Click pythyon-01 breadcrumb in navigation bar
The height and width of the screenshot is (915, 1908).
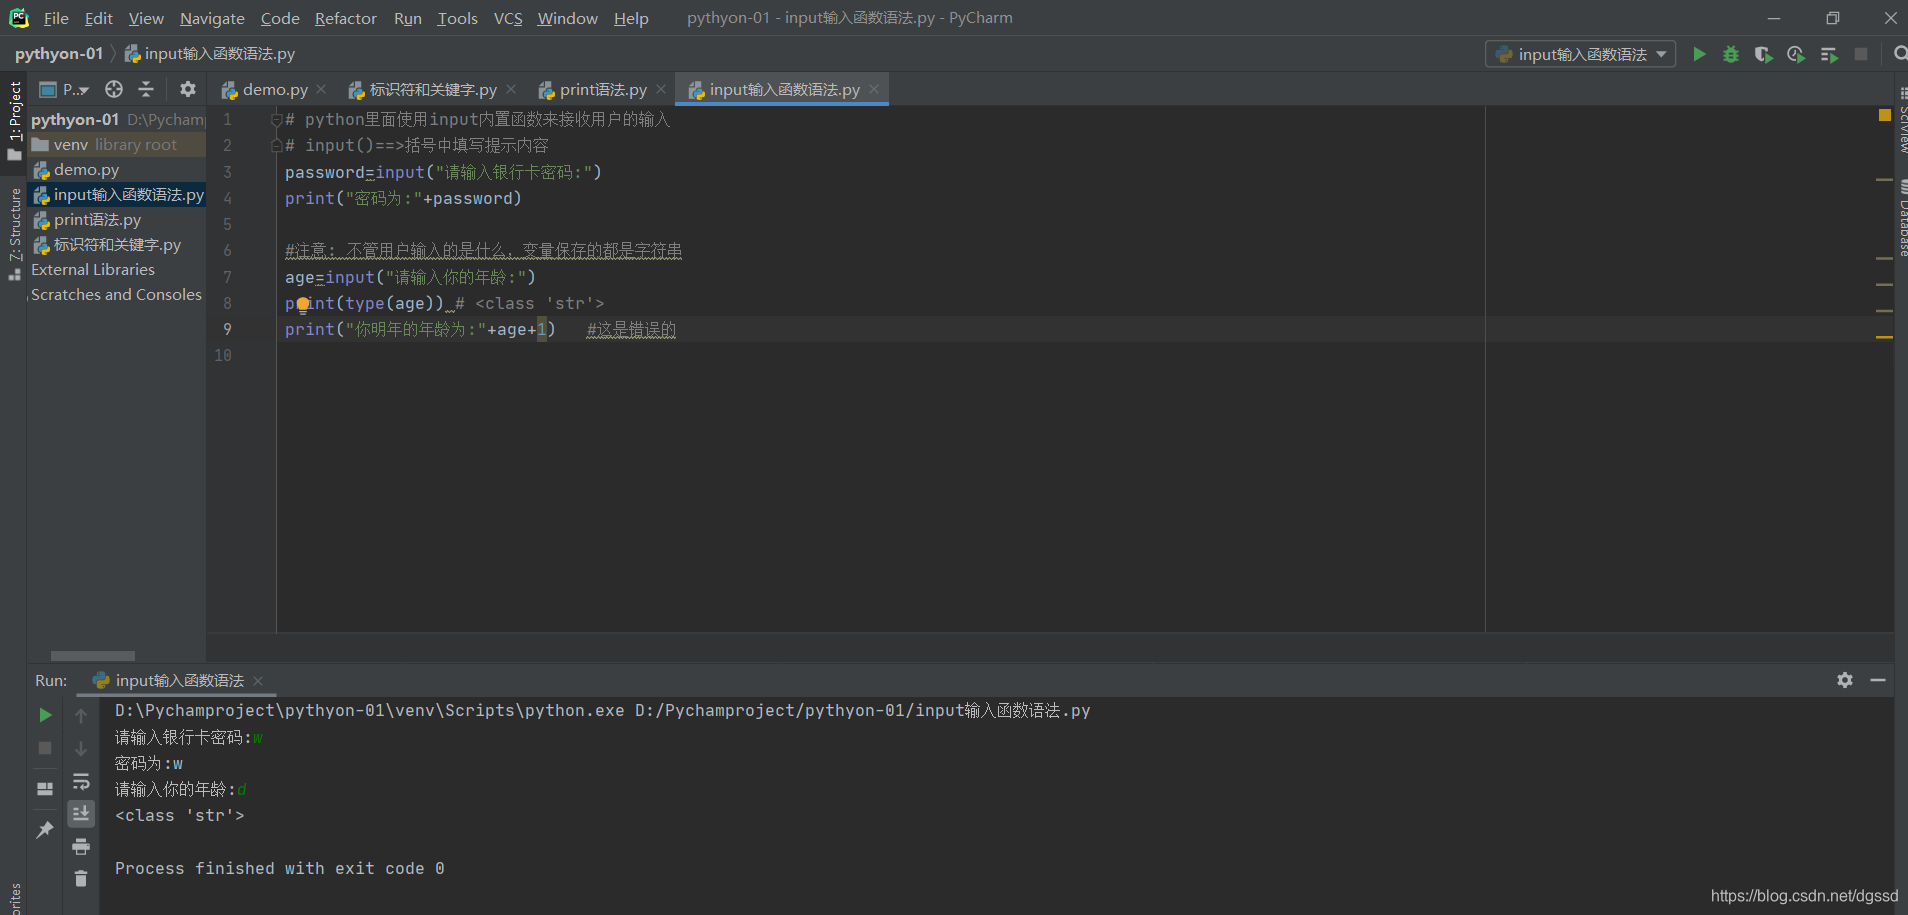pyautogui.click(x=59, y=54)
